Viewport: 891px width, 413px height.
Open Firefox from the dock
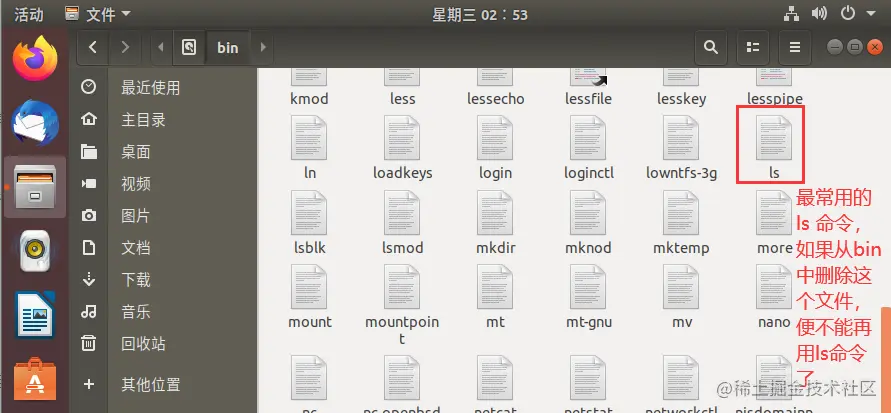tap(35, 58)
